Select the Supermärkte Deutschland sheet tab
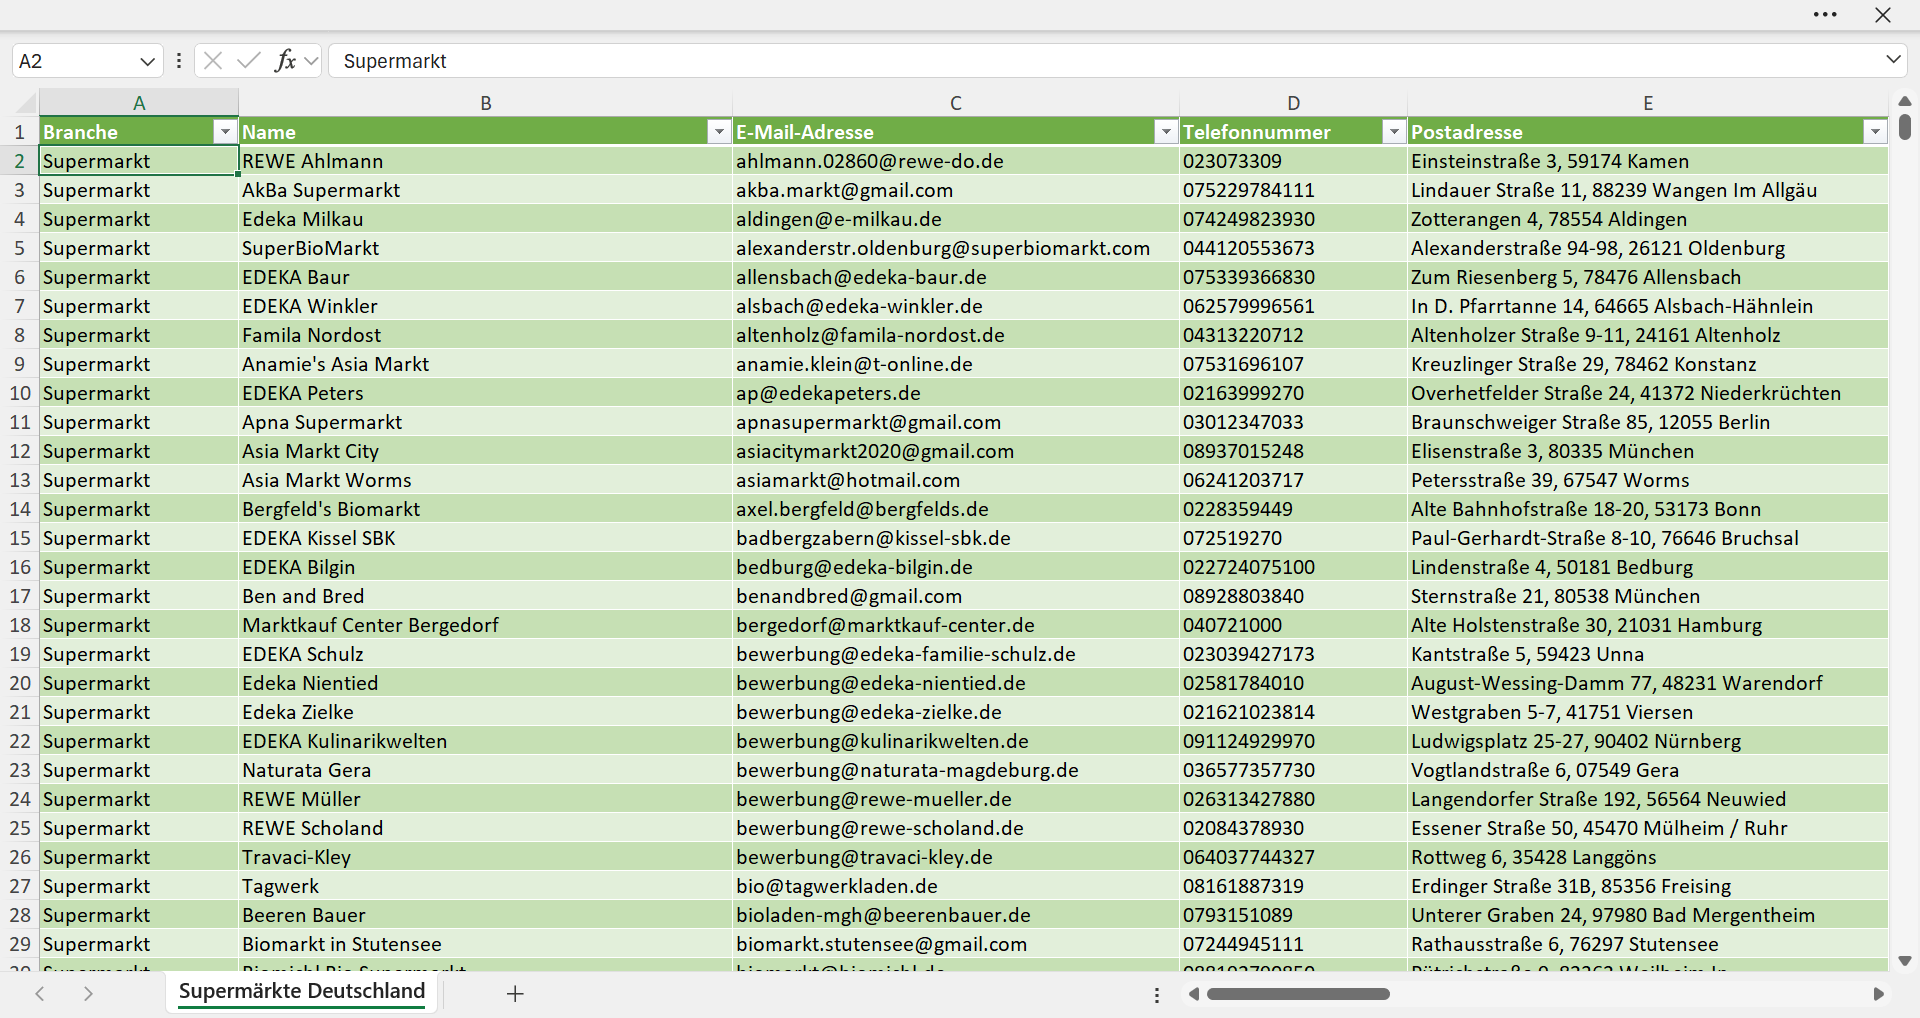The height and width of the screenshot is (1018, 1920). (x=302, y=991)
